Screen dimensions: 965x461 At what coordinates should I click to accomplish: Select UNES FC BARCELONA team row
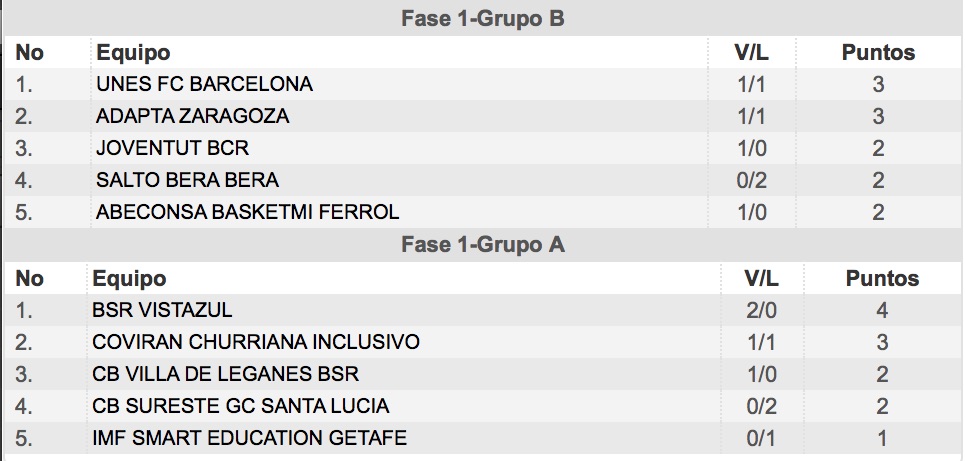pos(482,84)
